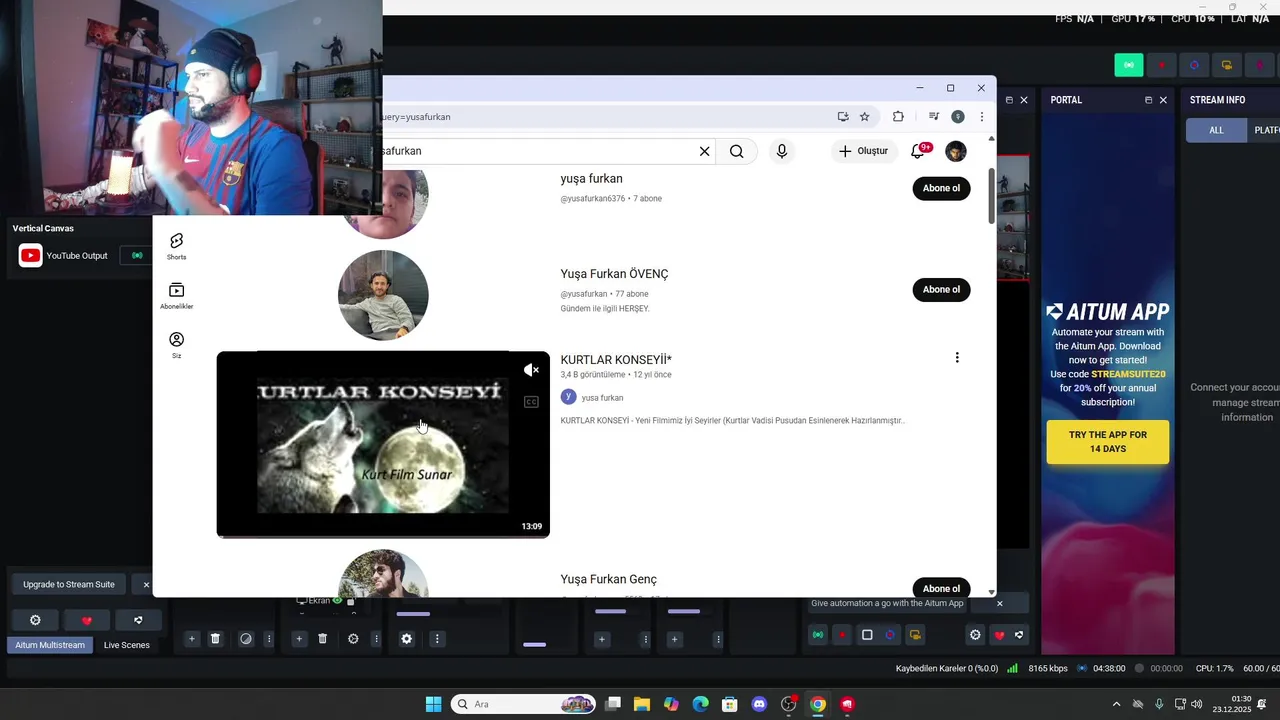Toggle the replay buffer button in top toolbar
The width and height of the screenshot is (1280, 720).
(1194, 65)
